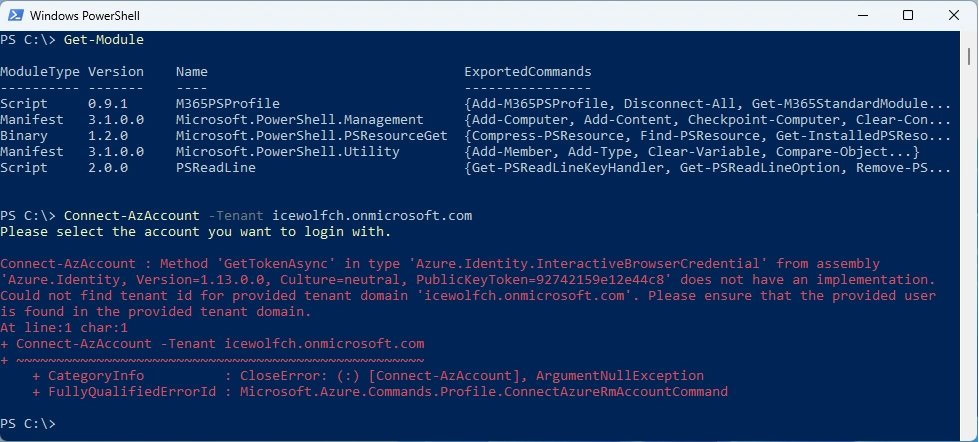The height and width of the screenshot is (442, 979).
Task: Click "Please select the account" message line
Action: point(196,232)
